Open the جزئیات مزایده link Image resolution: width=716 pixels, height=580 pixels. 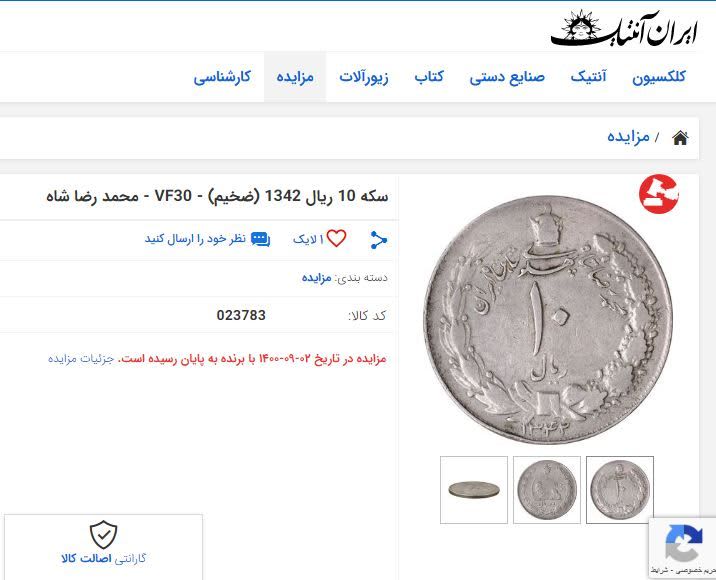click(81, 359)
